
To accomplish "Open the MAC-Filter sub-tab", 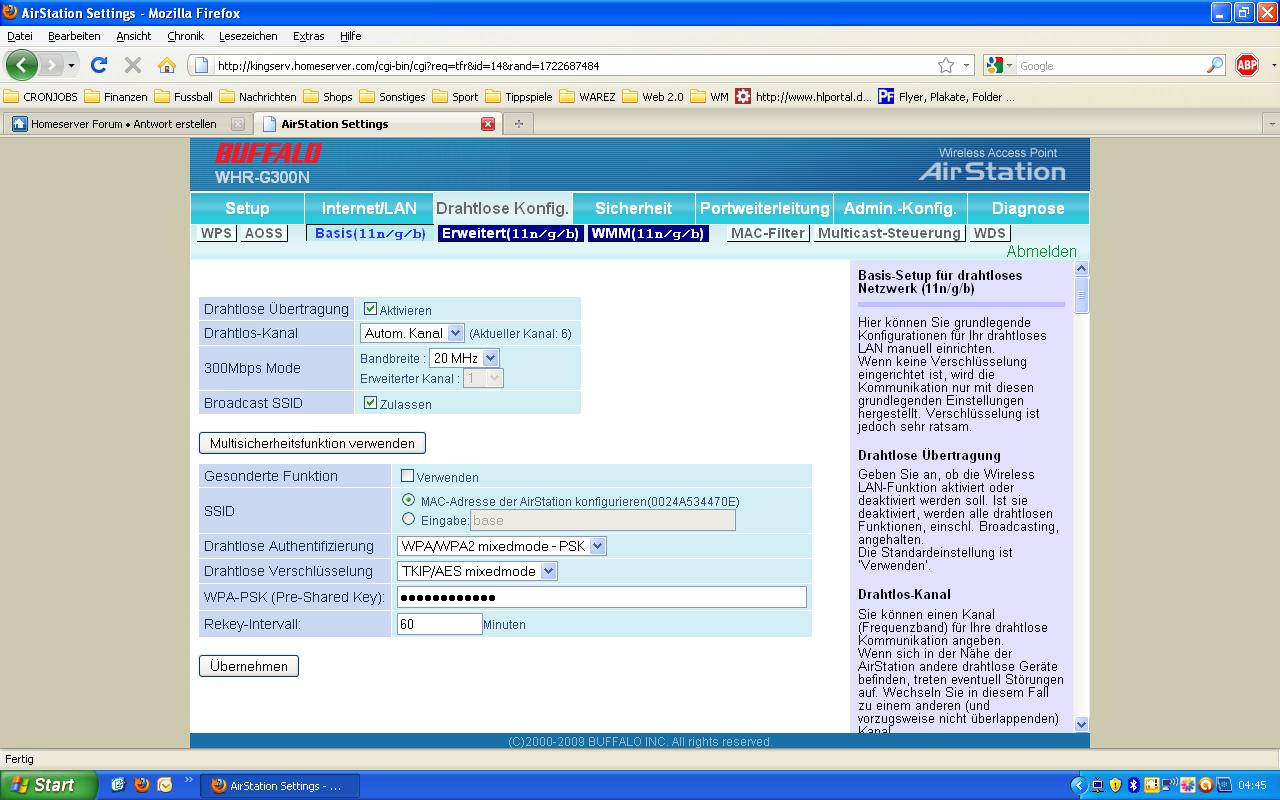I will pos(768,233).
